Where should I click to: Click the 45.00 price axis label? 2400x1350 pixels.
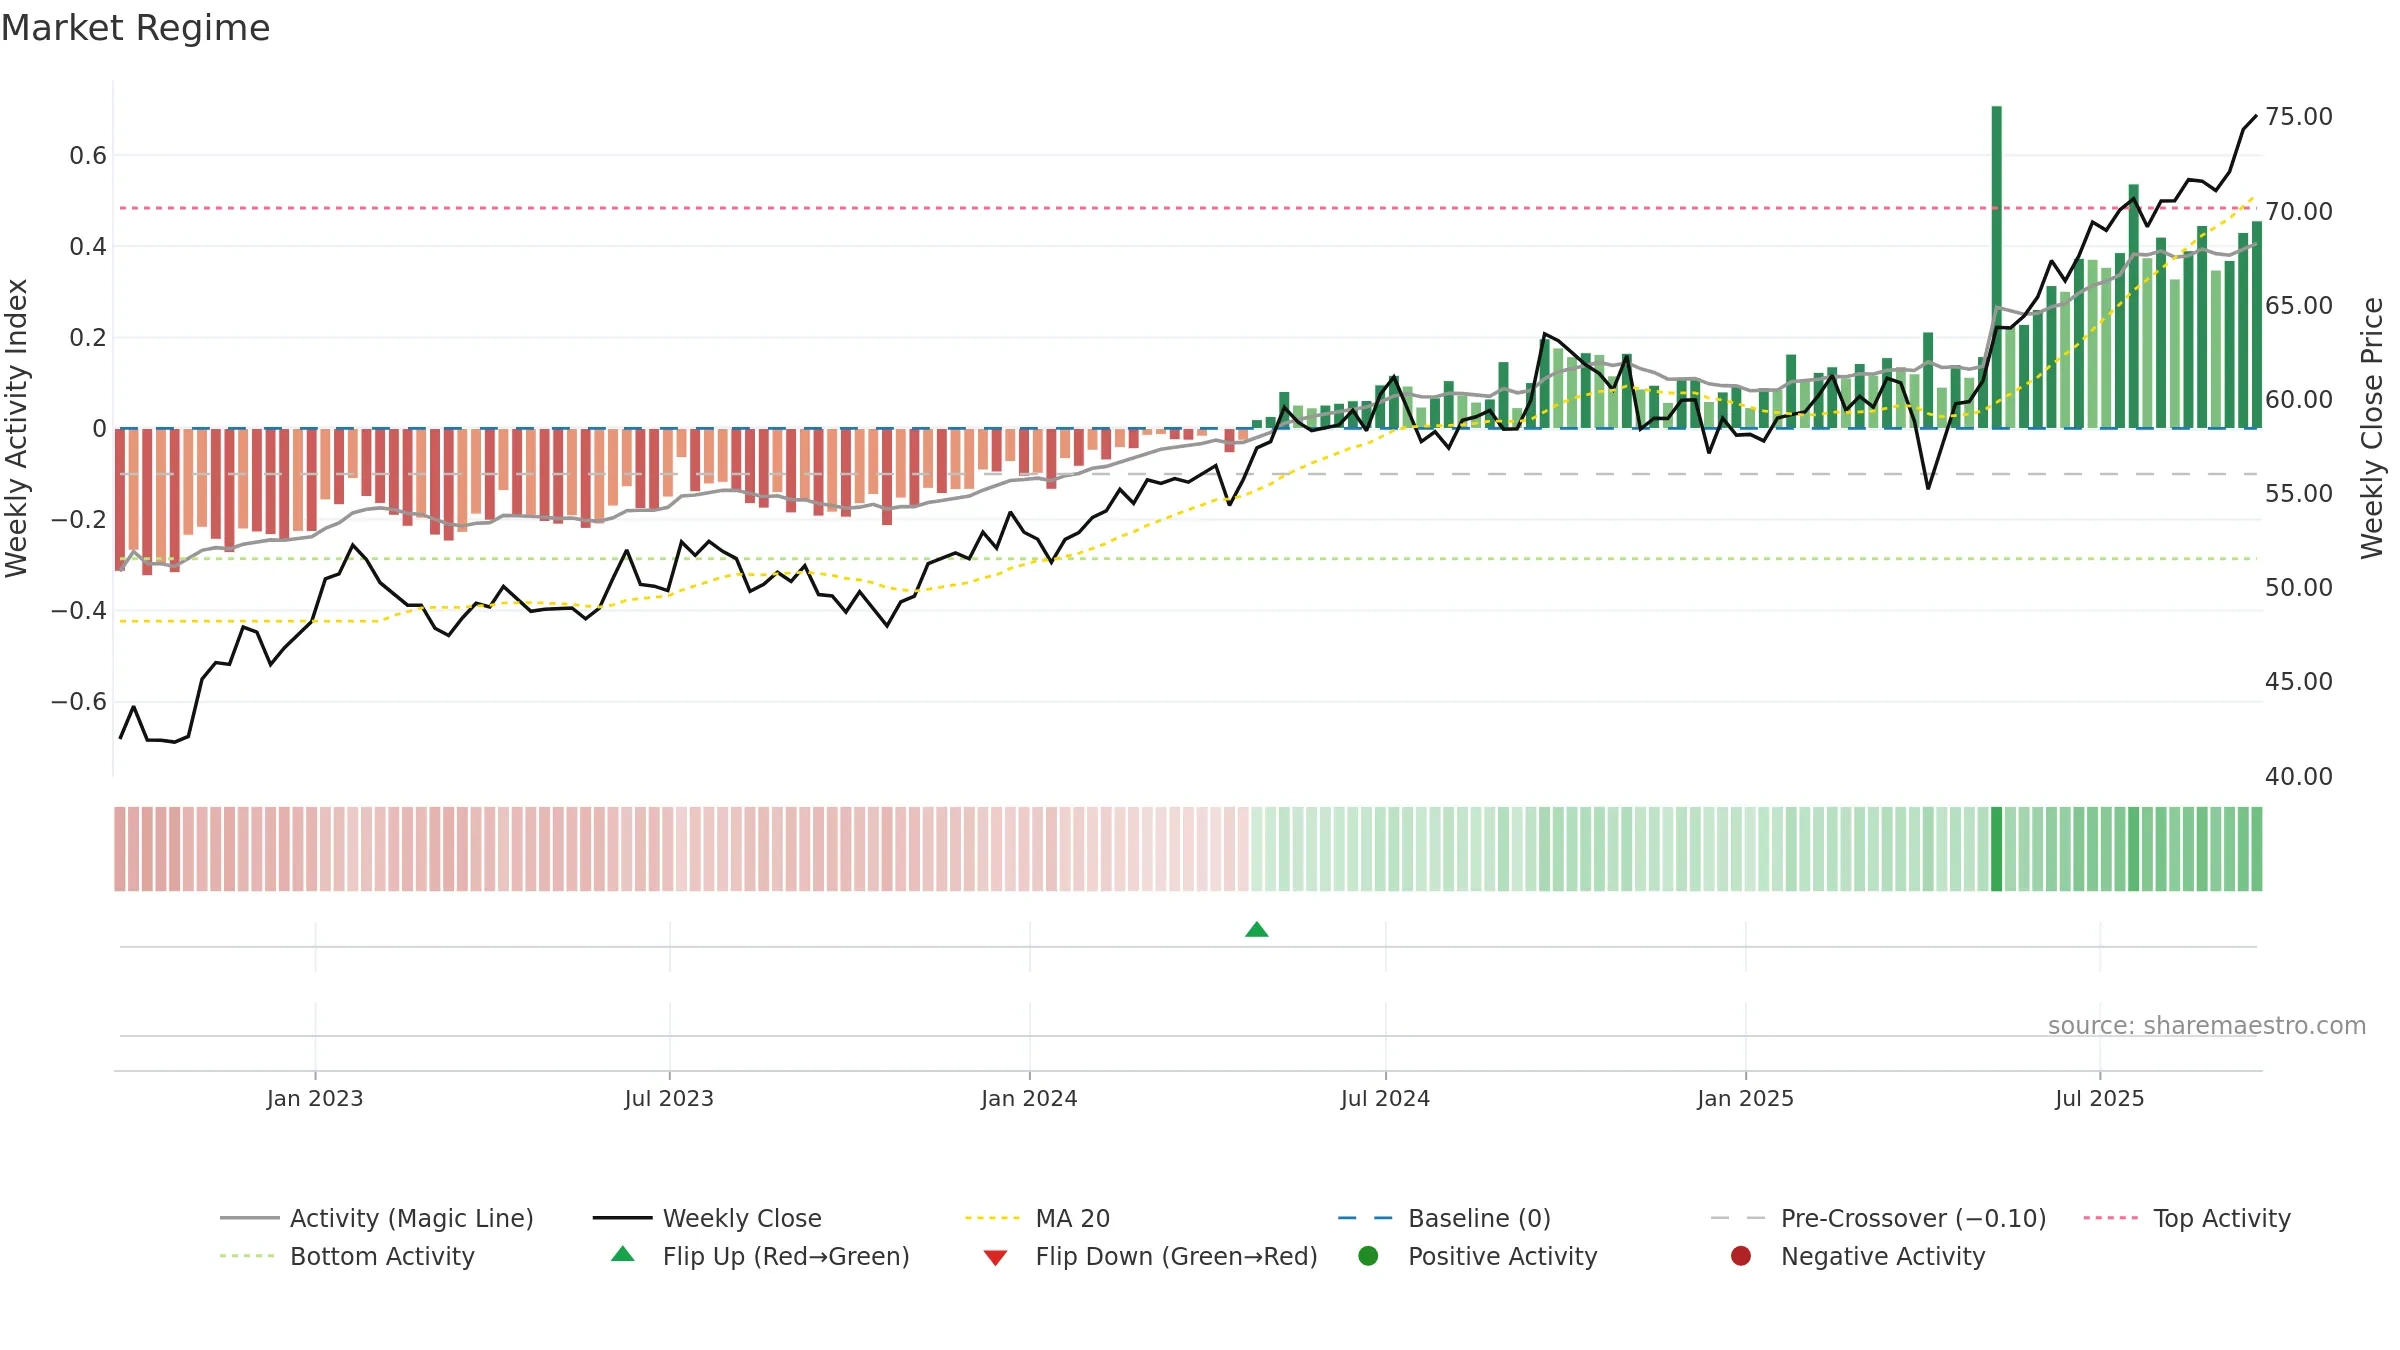(2298, 681)
